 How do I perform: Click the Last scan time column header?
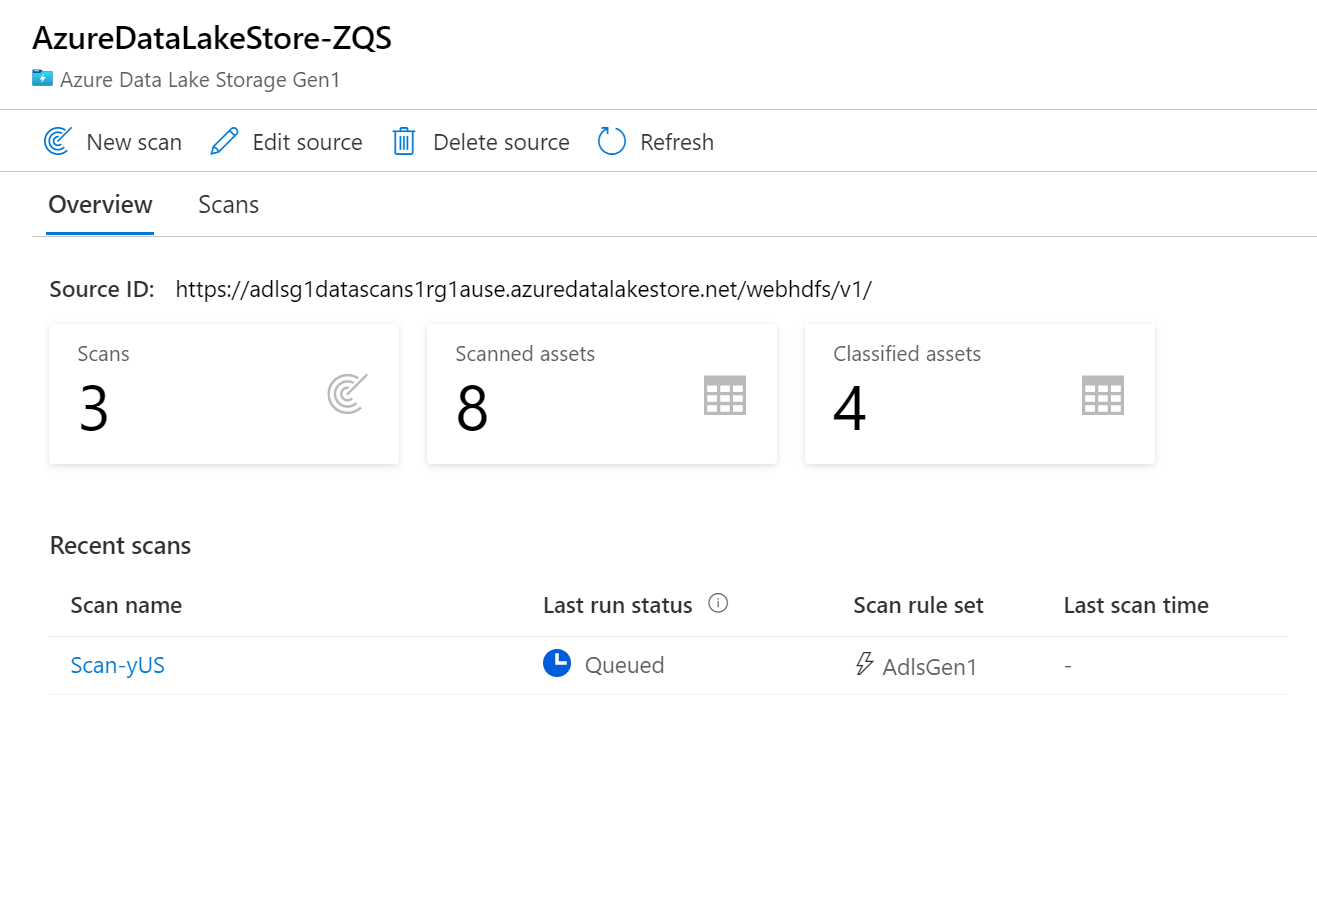click(1136, 605)
